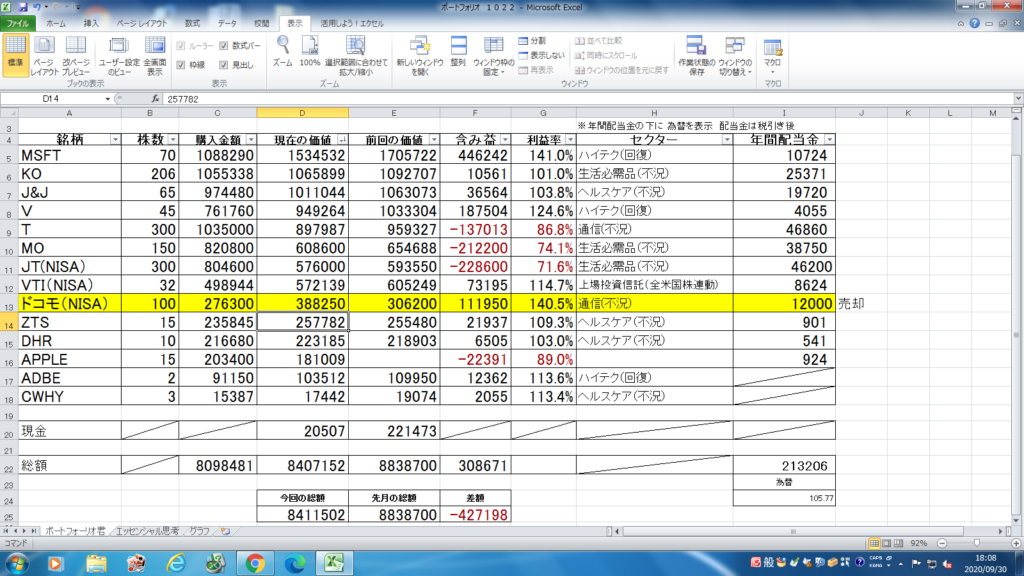Select the column D header
Viewport: 1024px width, 576px height.
pos(302,113)
